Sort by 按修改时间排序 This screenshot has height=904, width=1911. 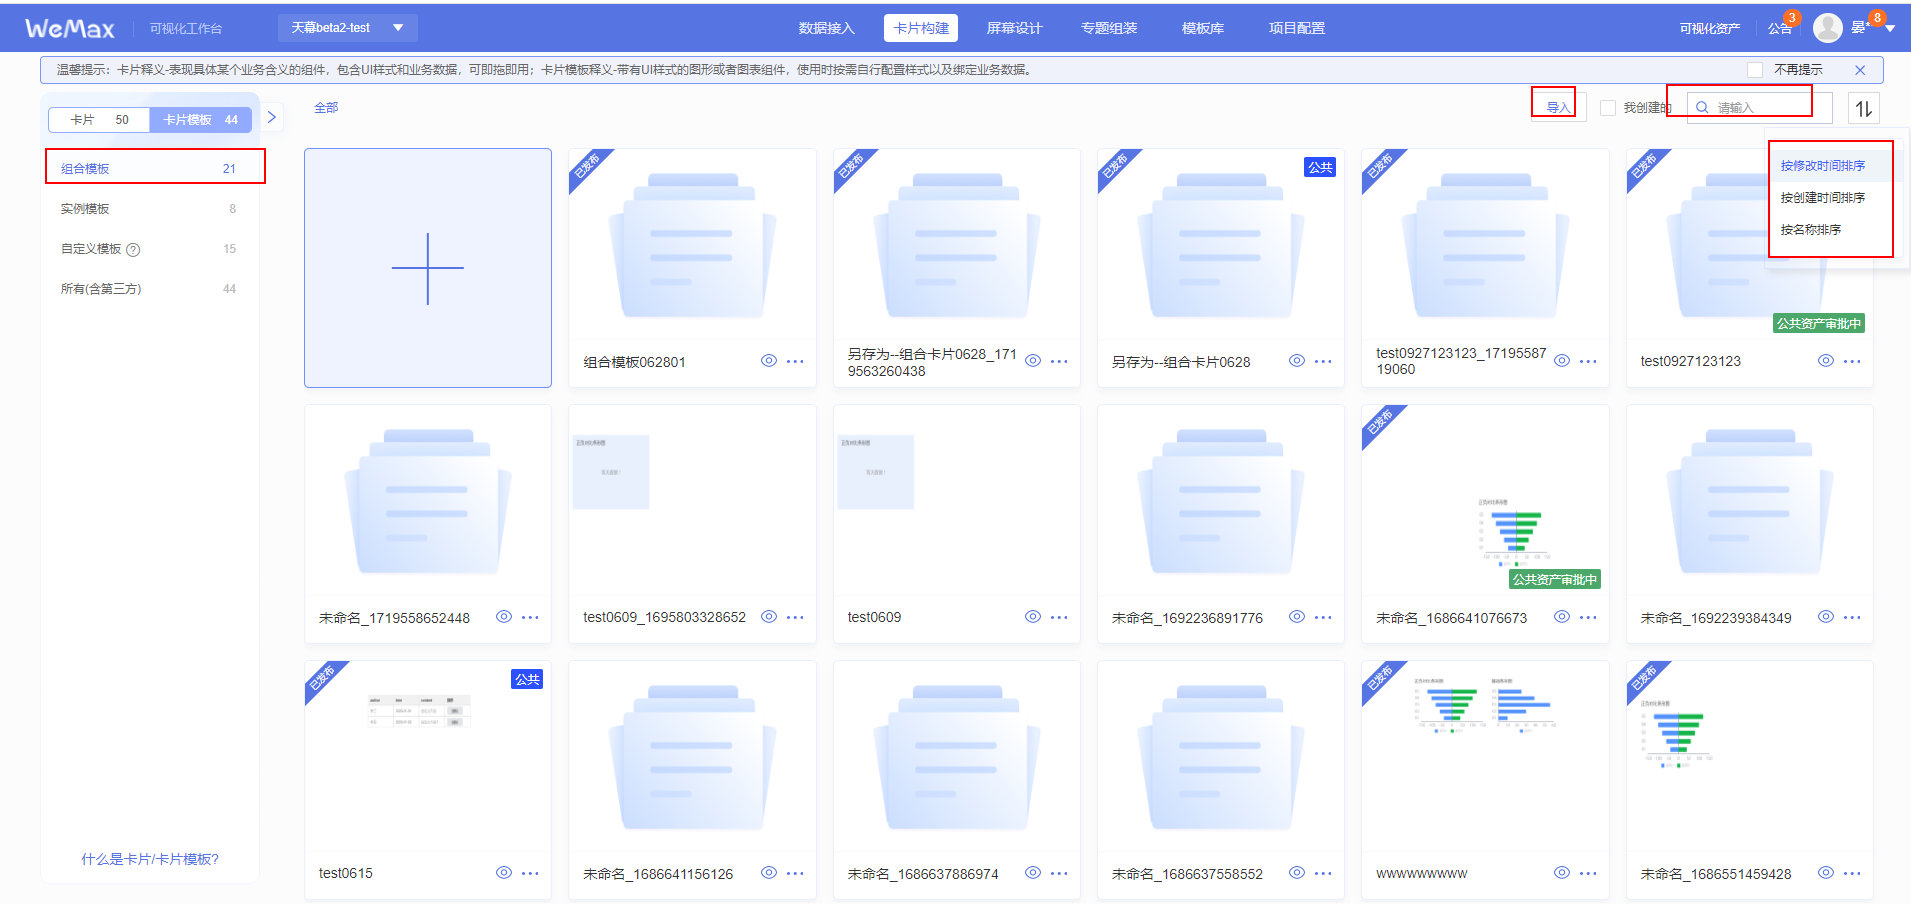click(1822, 166)
